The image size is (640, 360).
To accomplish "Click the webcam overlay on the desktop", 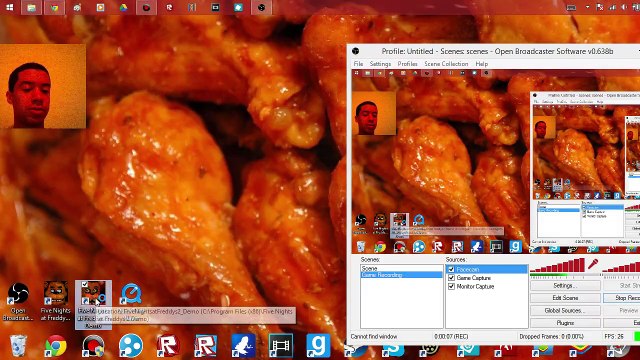I will pyautogui.click(x=43, y=86).
